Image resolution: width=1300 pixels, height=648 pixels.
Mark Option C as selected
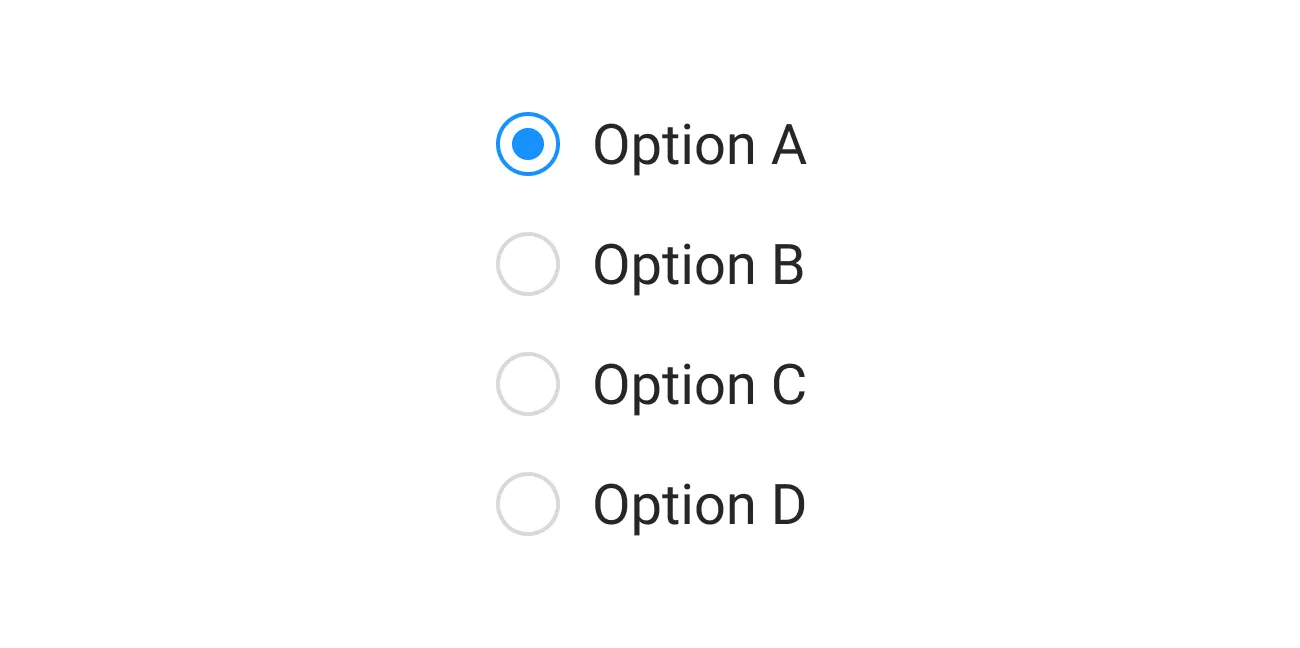(x=528, y=384)
